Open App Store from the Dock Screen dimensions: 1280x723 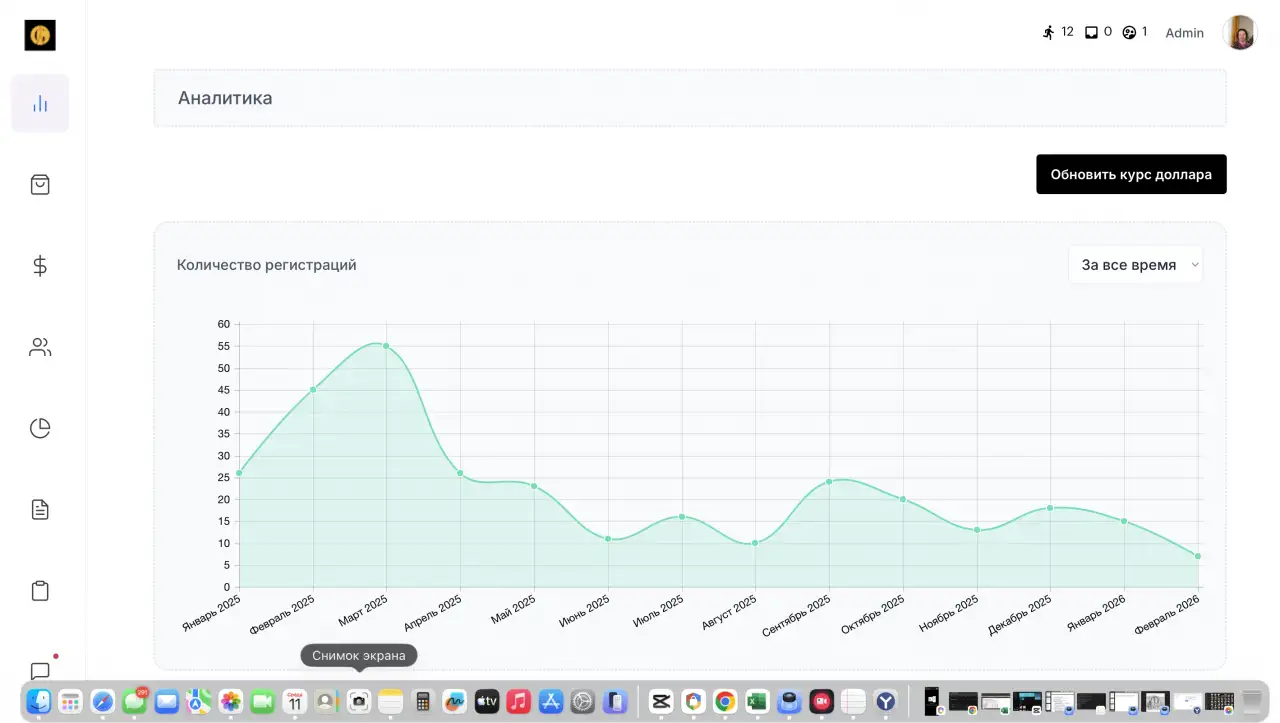(x=551, y=702)
